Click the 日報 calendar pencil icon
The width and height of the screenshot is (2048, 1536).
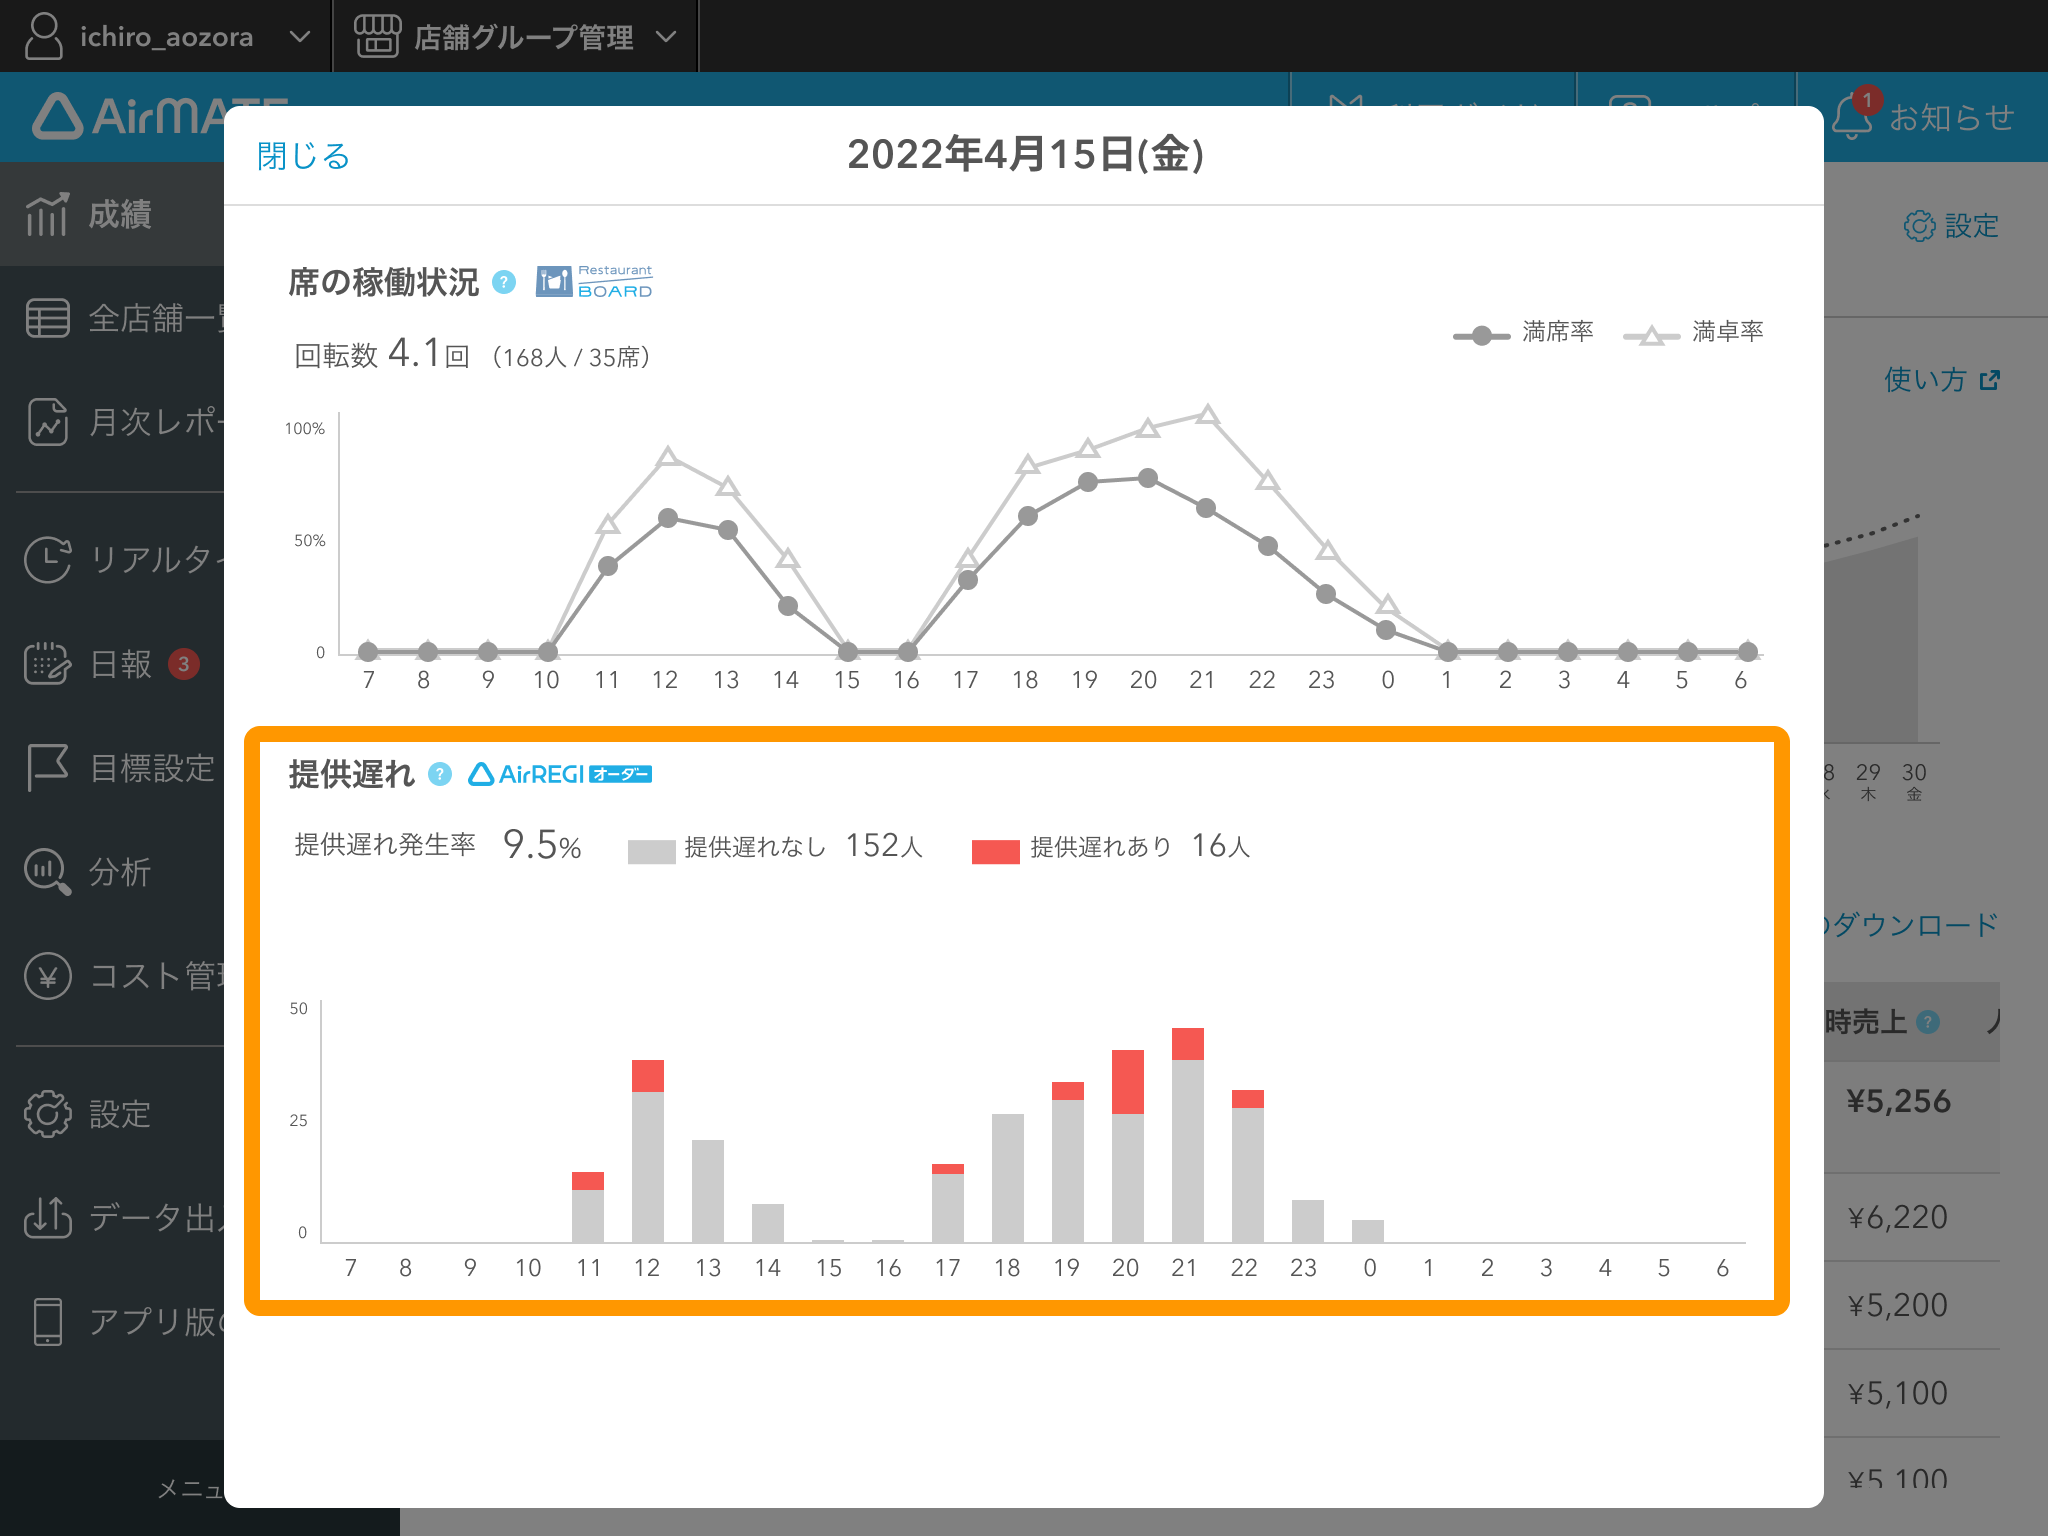47,664
